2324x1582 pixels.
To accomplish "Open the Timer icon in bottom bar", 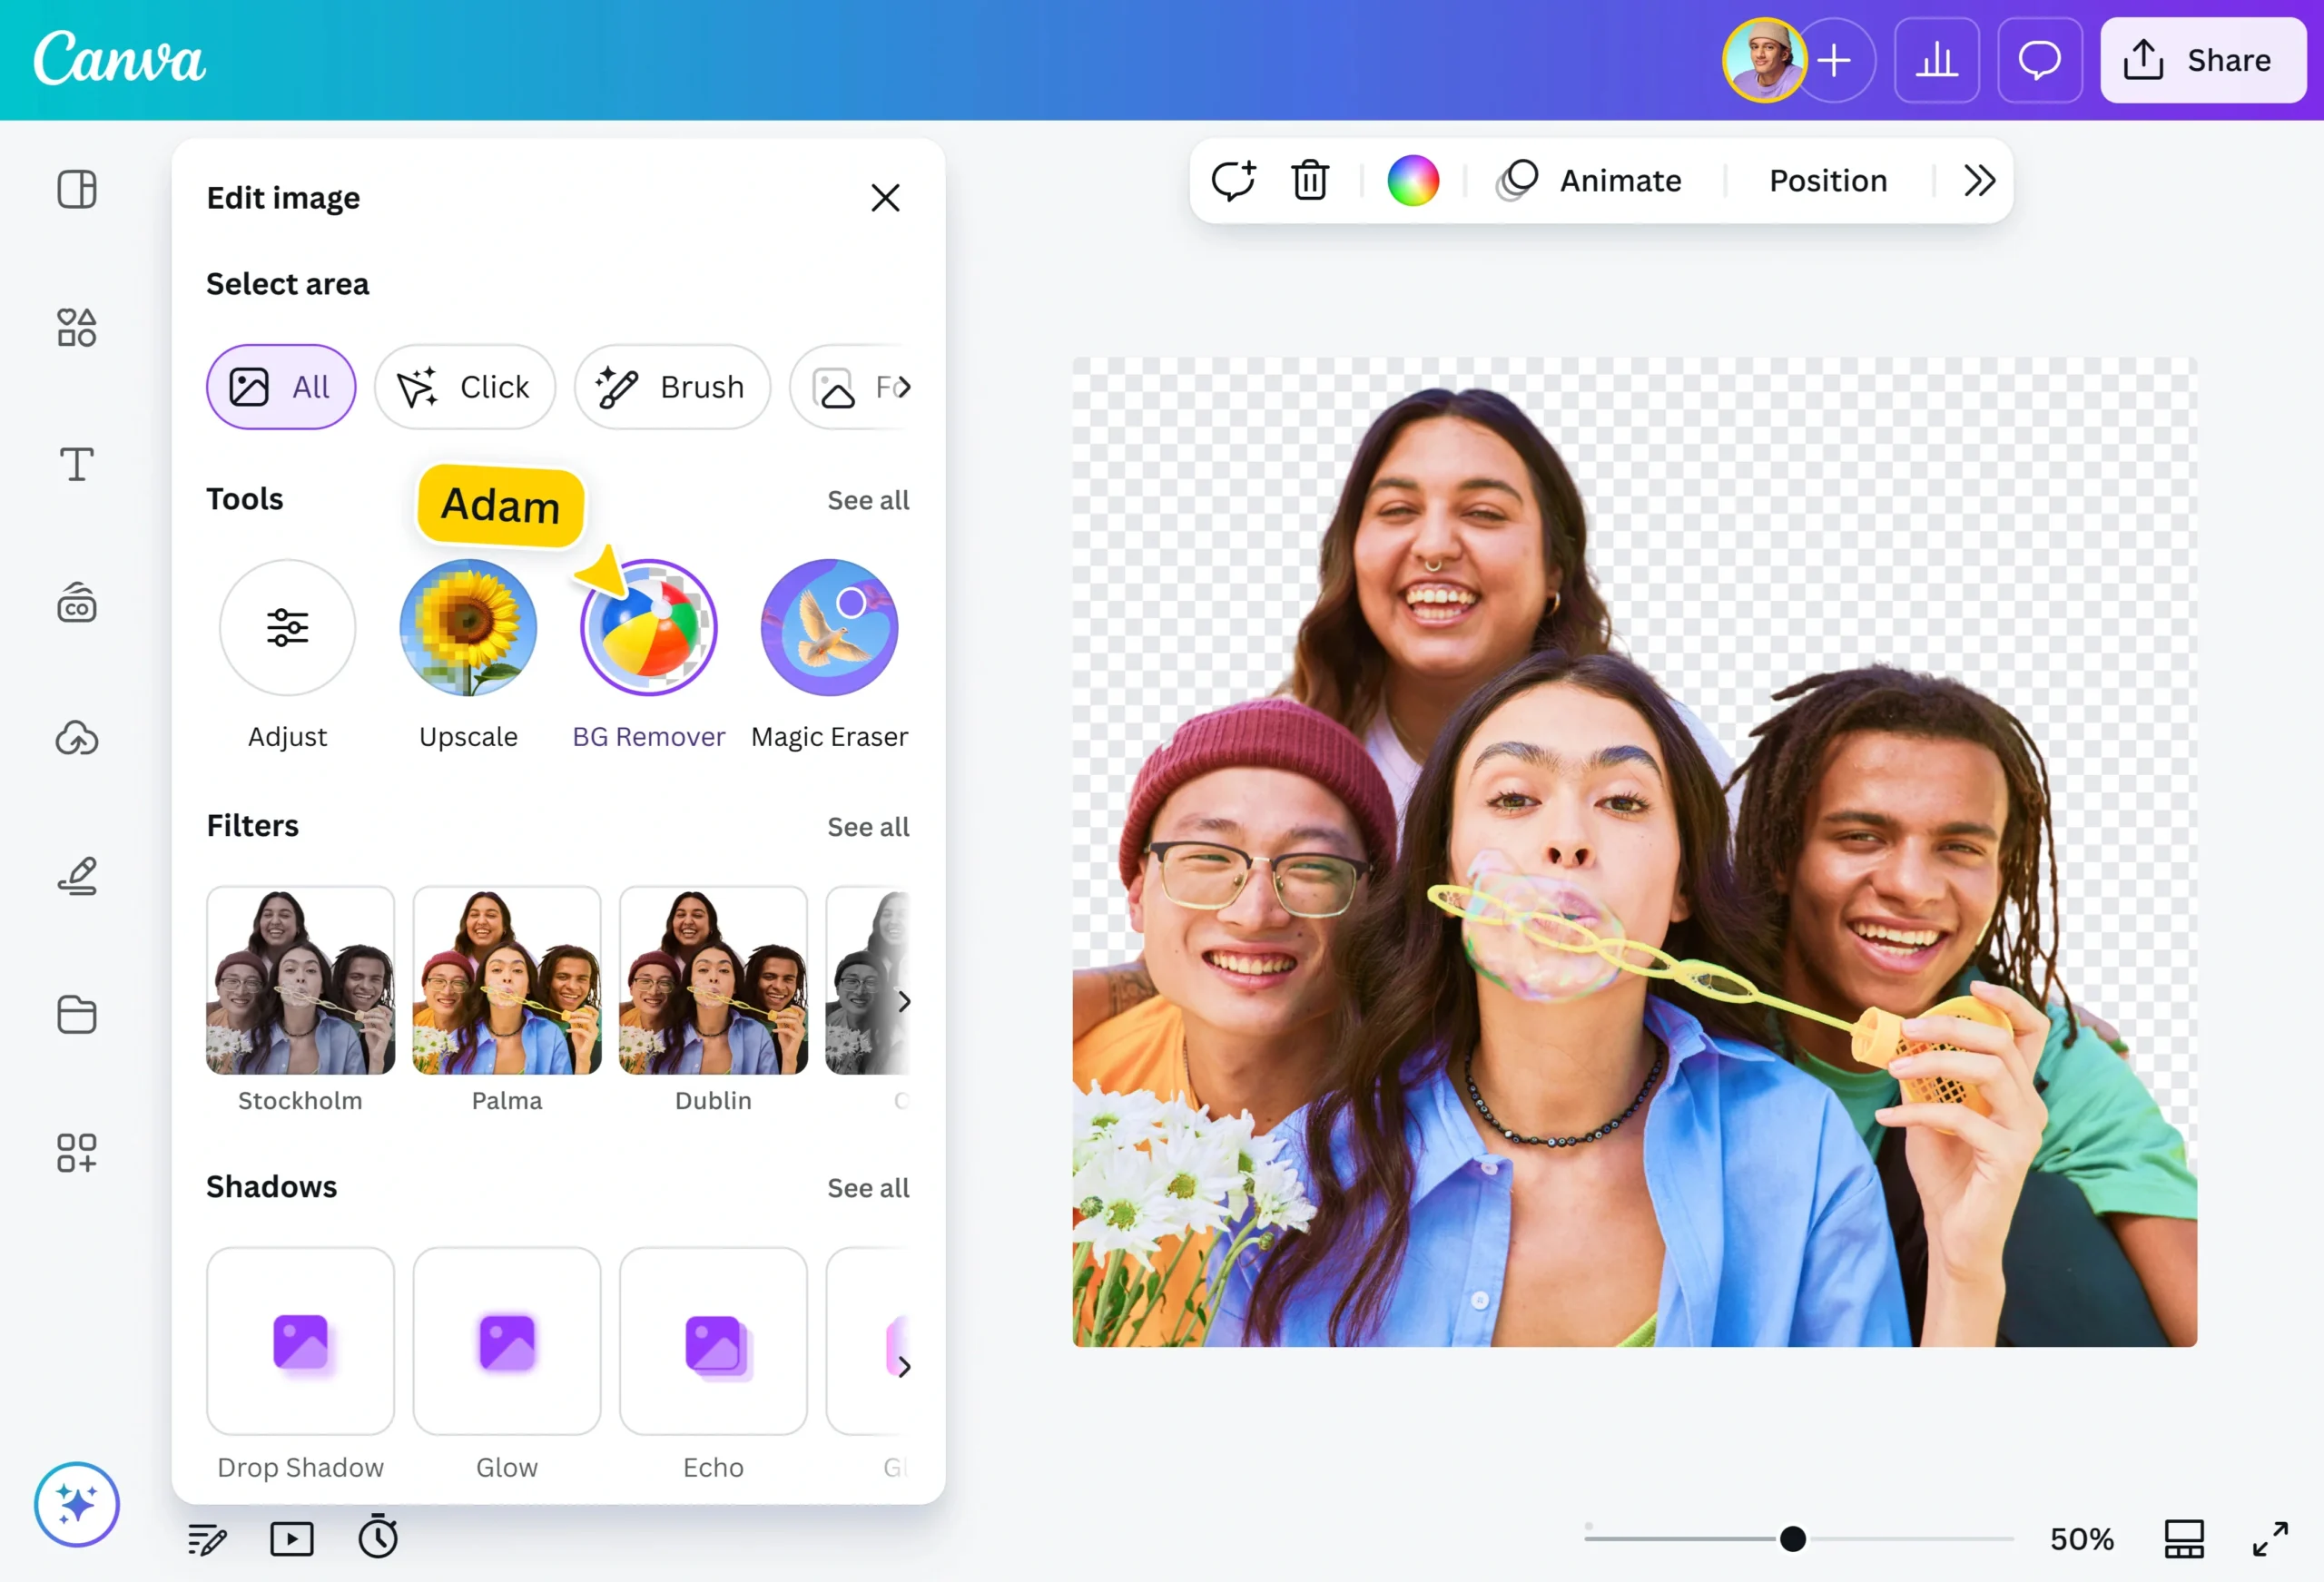I will point(378,1536).
